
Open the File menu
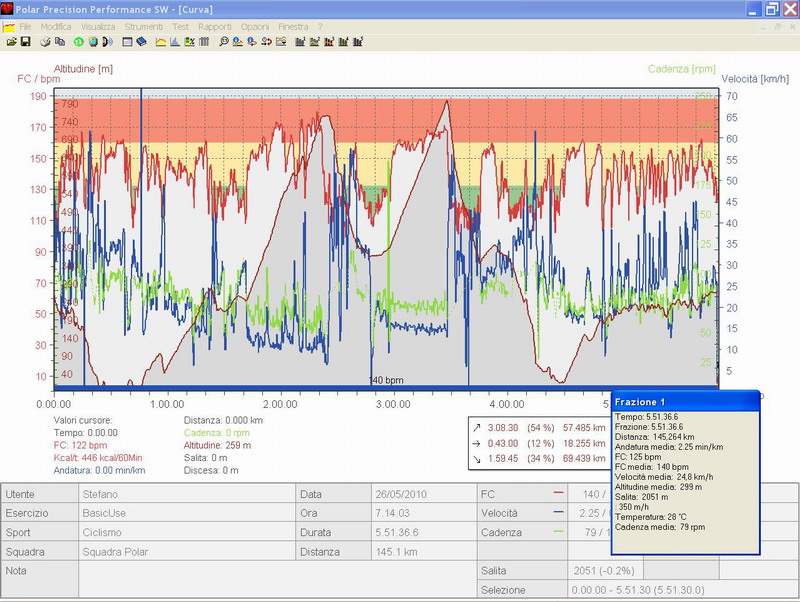(25, 27)
